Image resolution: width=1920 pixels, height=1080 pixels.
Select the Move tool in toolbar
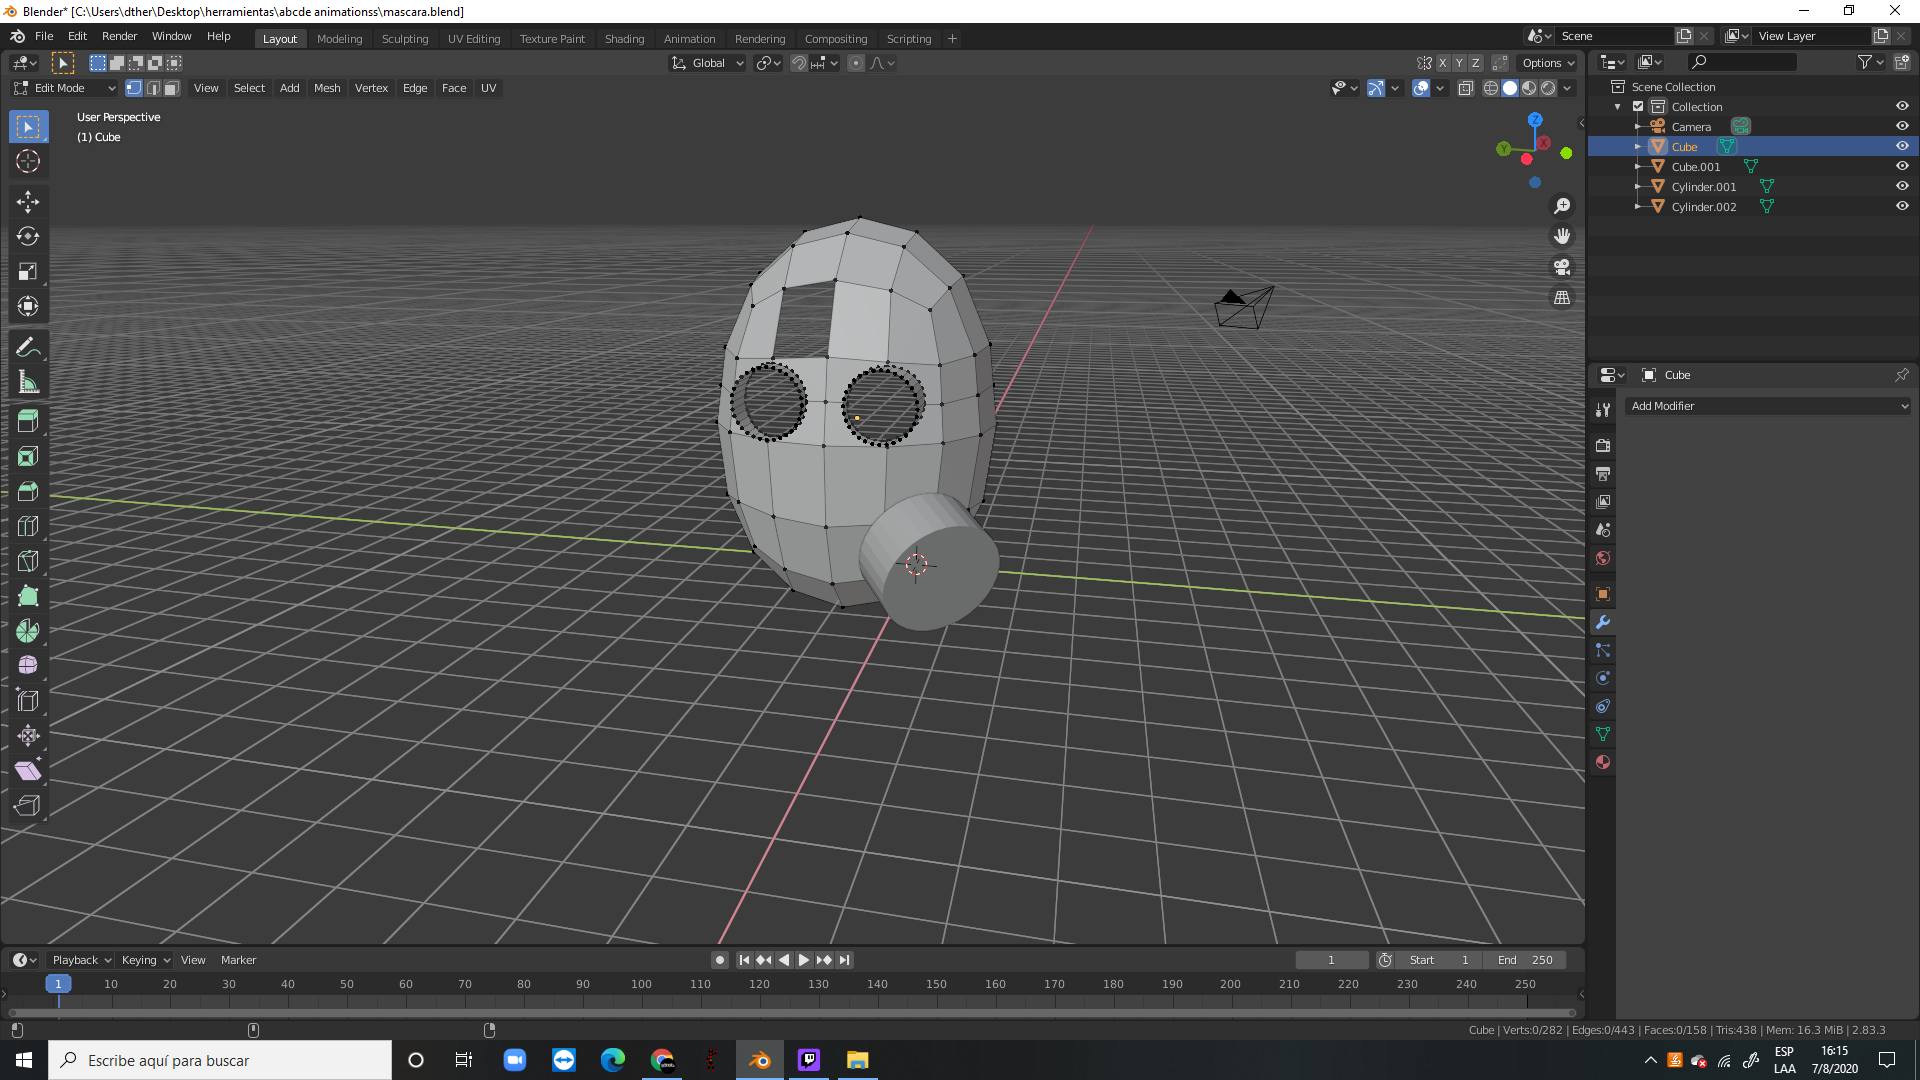28,202
